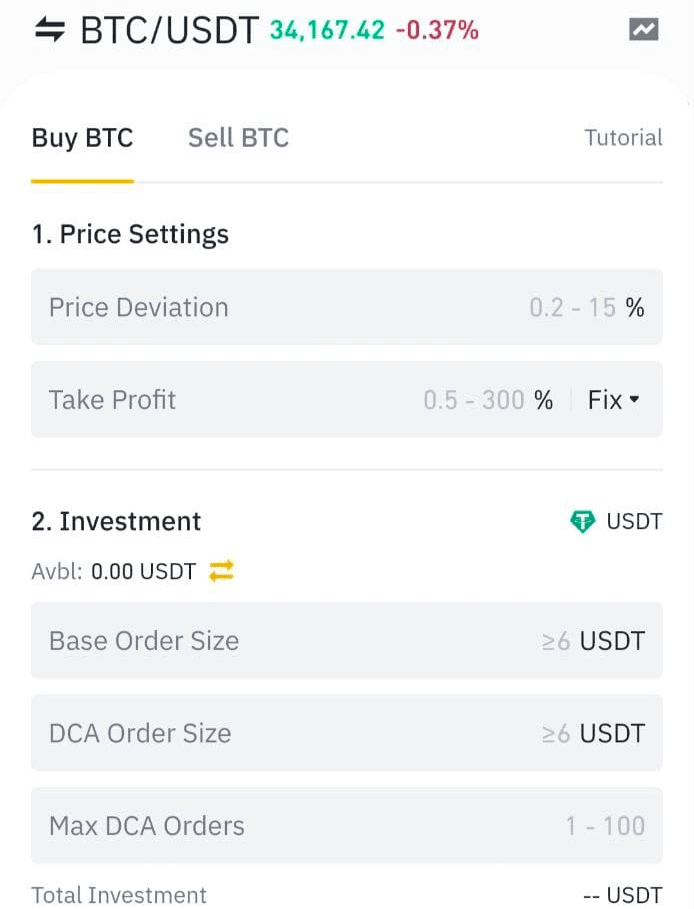694x909 pixels.
Task: Switch to the Sell BTC tab
Action: [x=237, y=138]
